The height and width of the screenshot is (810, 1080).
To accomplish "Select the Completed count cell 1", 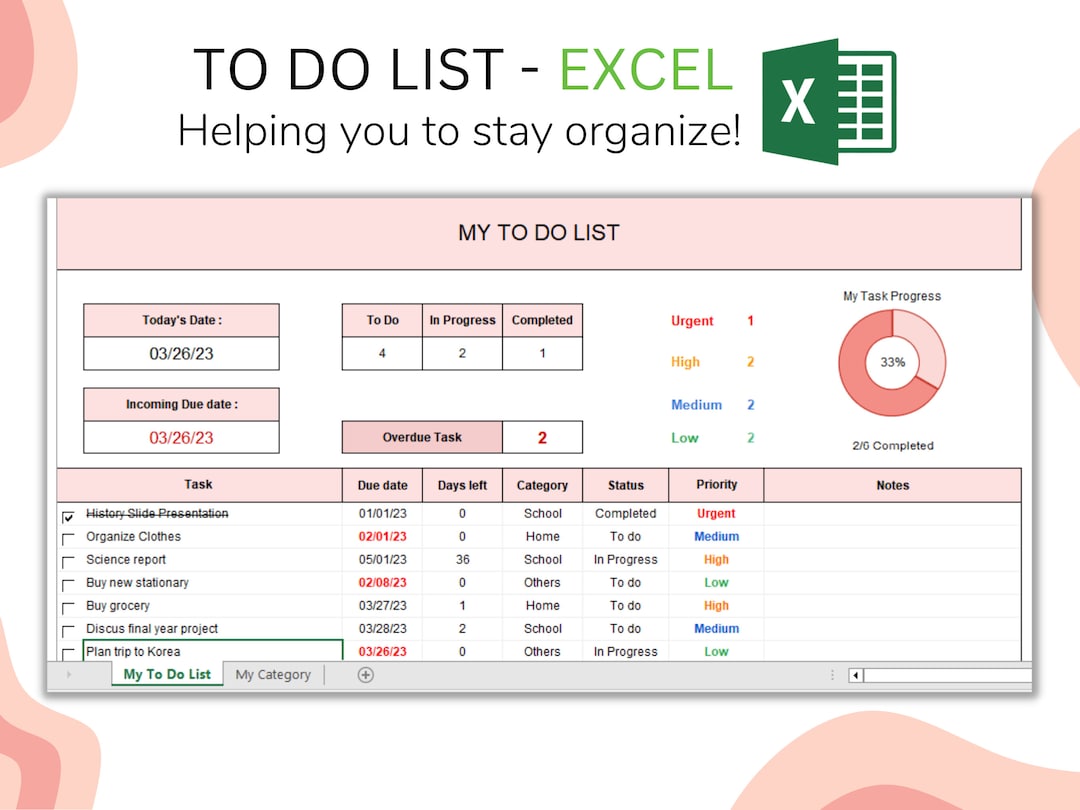I will [542, 353].
